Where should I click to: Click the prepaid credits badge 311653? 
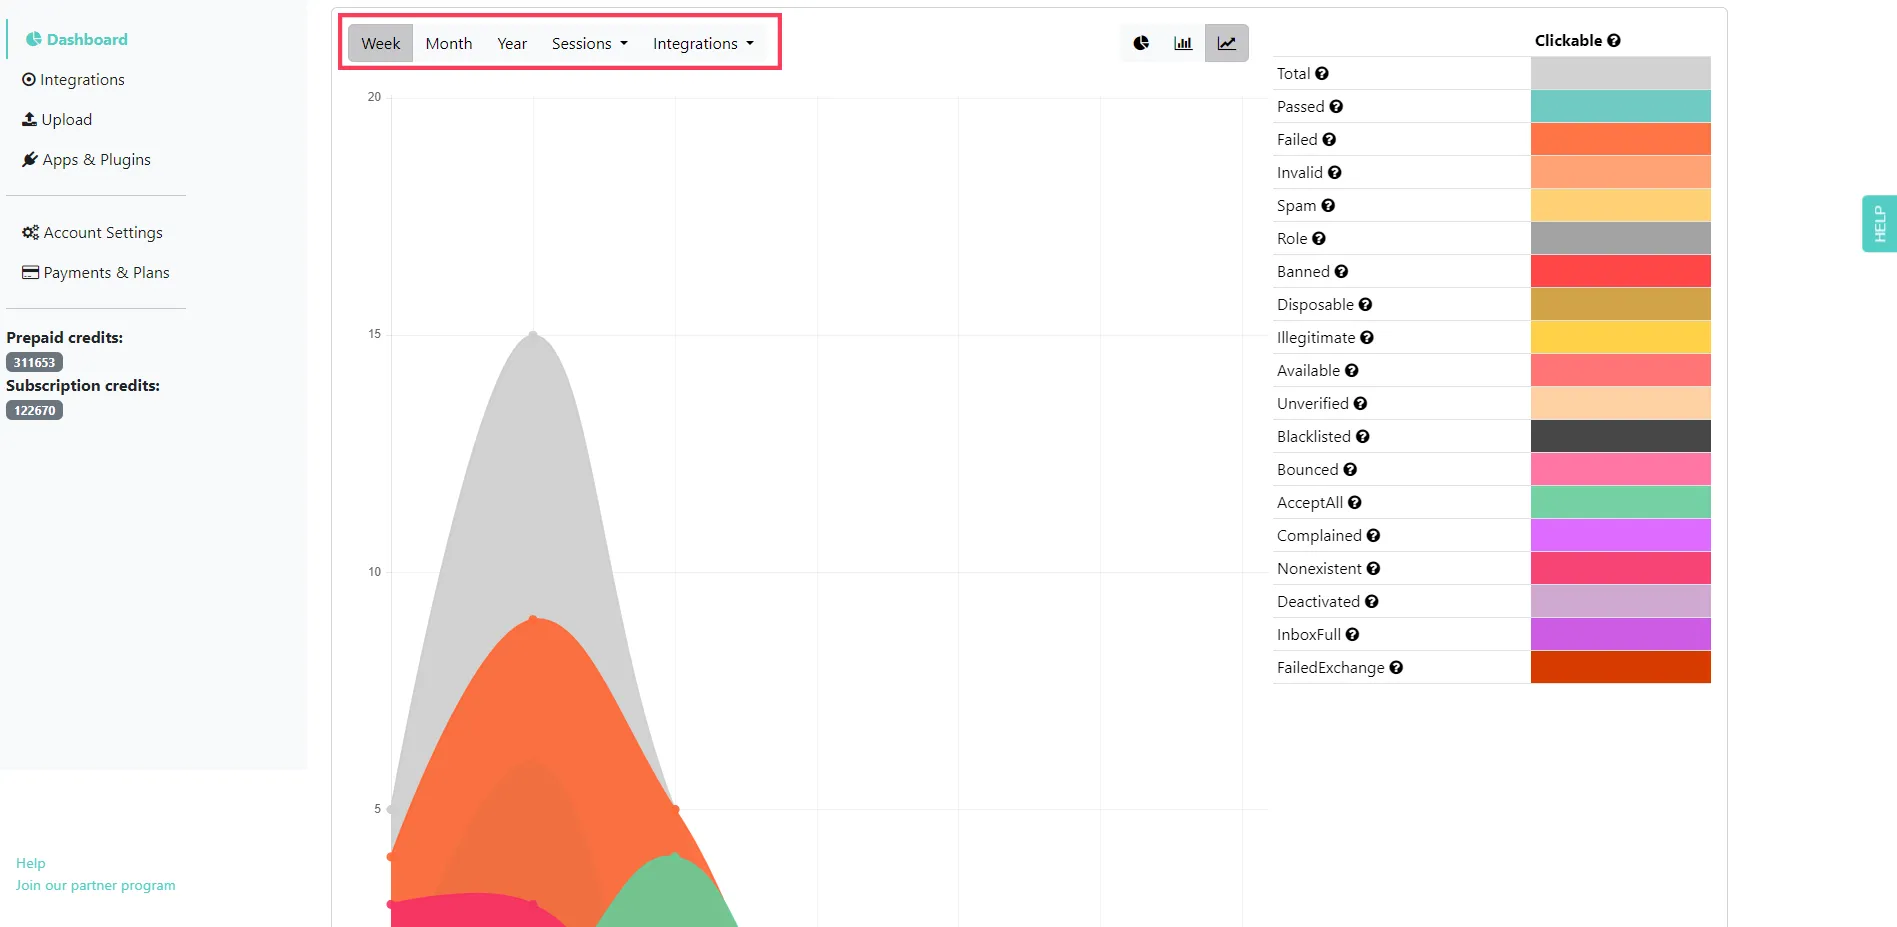(x=34, y=362)
